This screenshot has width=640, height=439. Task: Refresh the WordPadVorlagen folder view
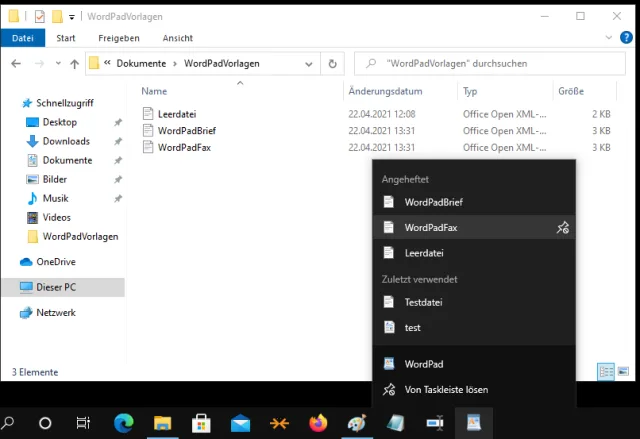[x=333, y=64]
